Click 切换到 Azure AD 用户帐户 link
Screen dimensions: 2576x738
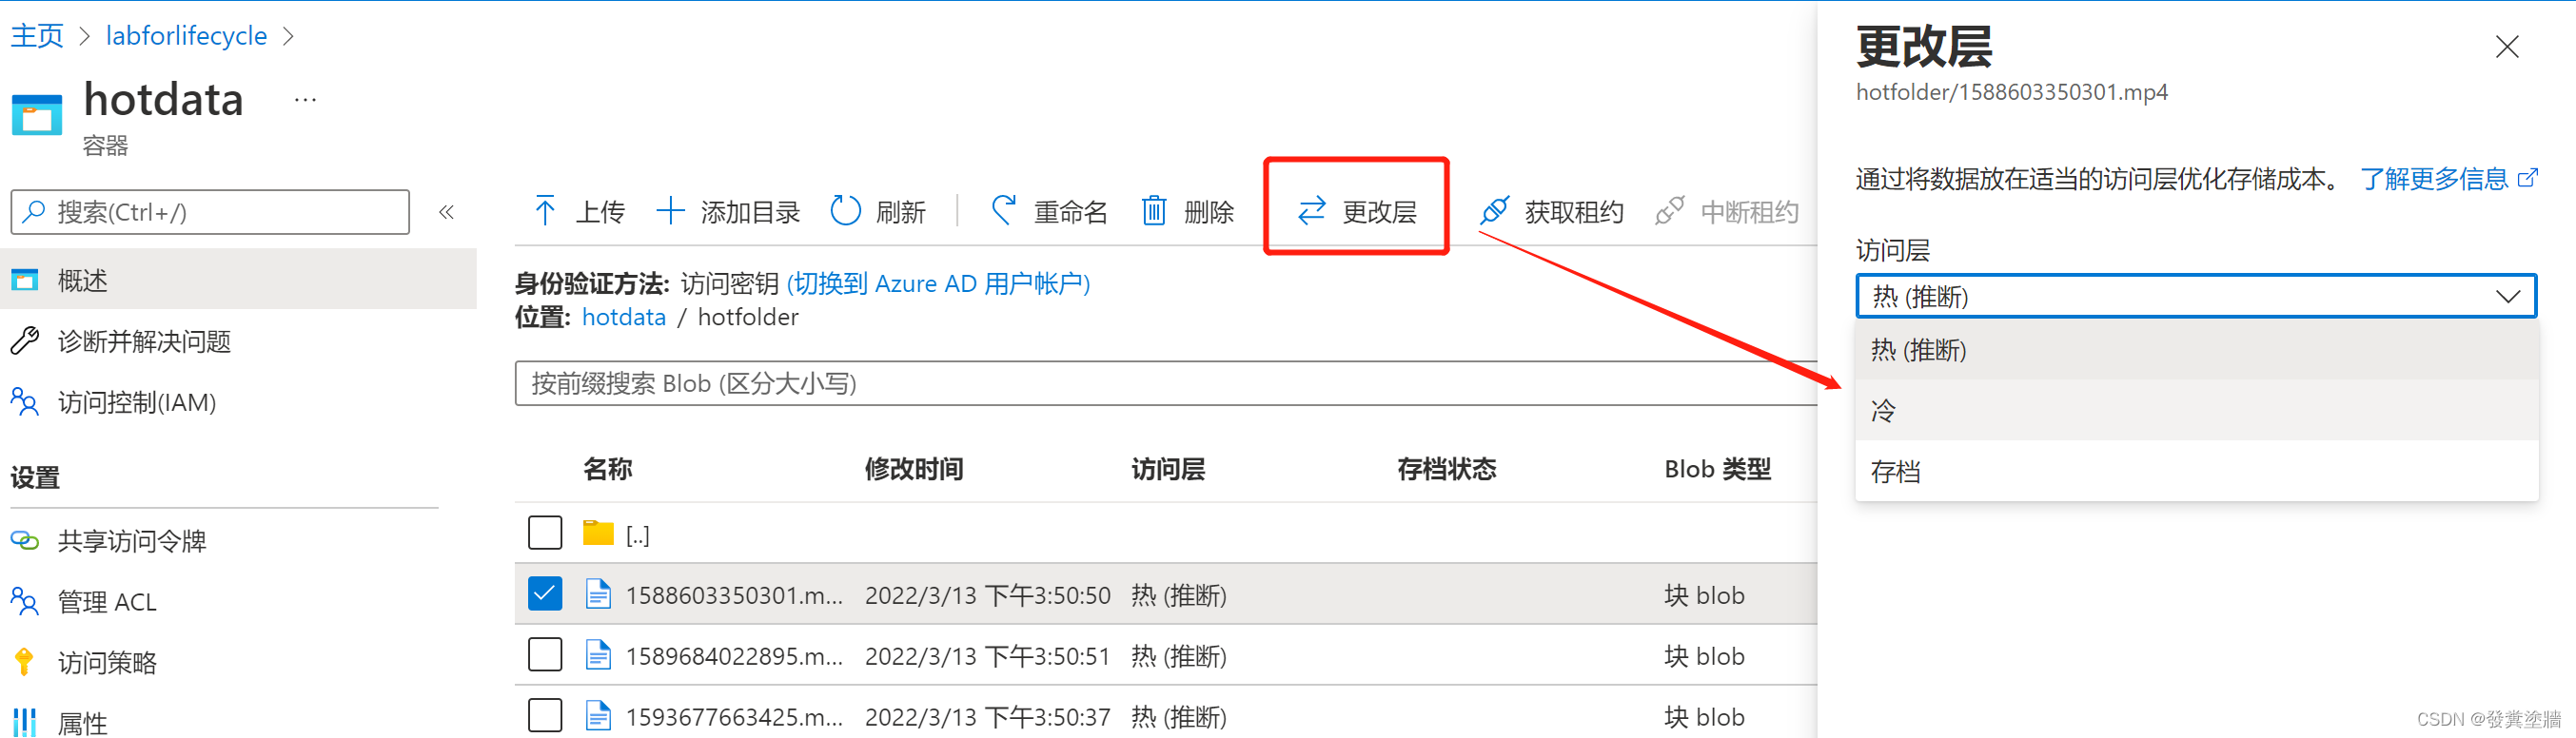click(938, 284)
